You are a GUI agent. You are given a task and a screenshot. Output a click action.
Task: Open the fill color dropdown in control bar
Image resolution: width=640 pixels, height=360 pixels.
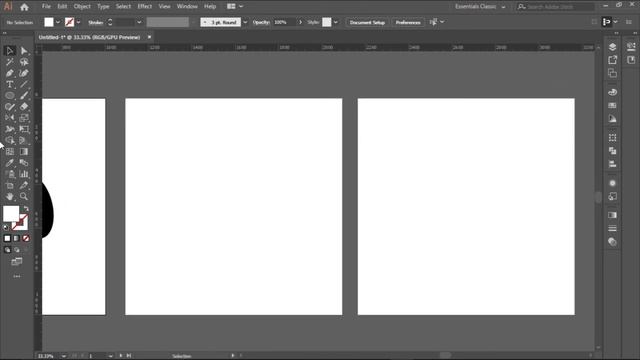pos(58,22)
